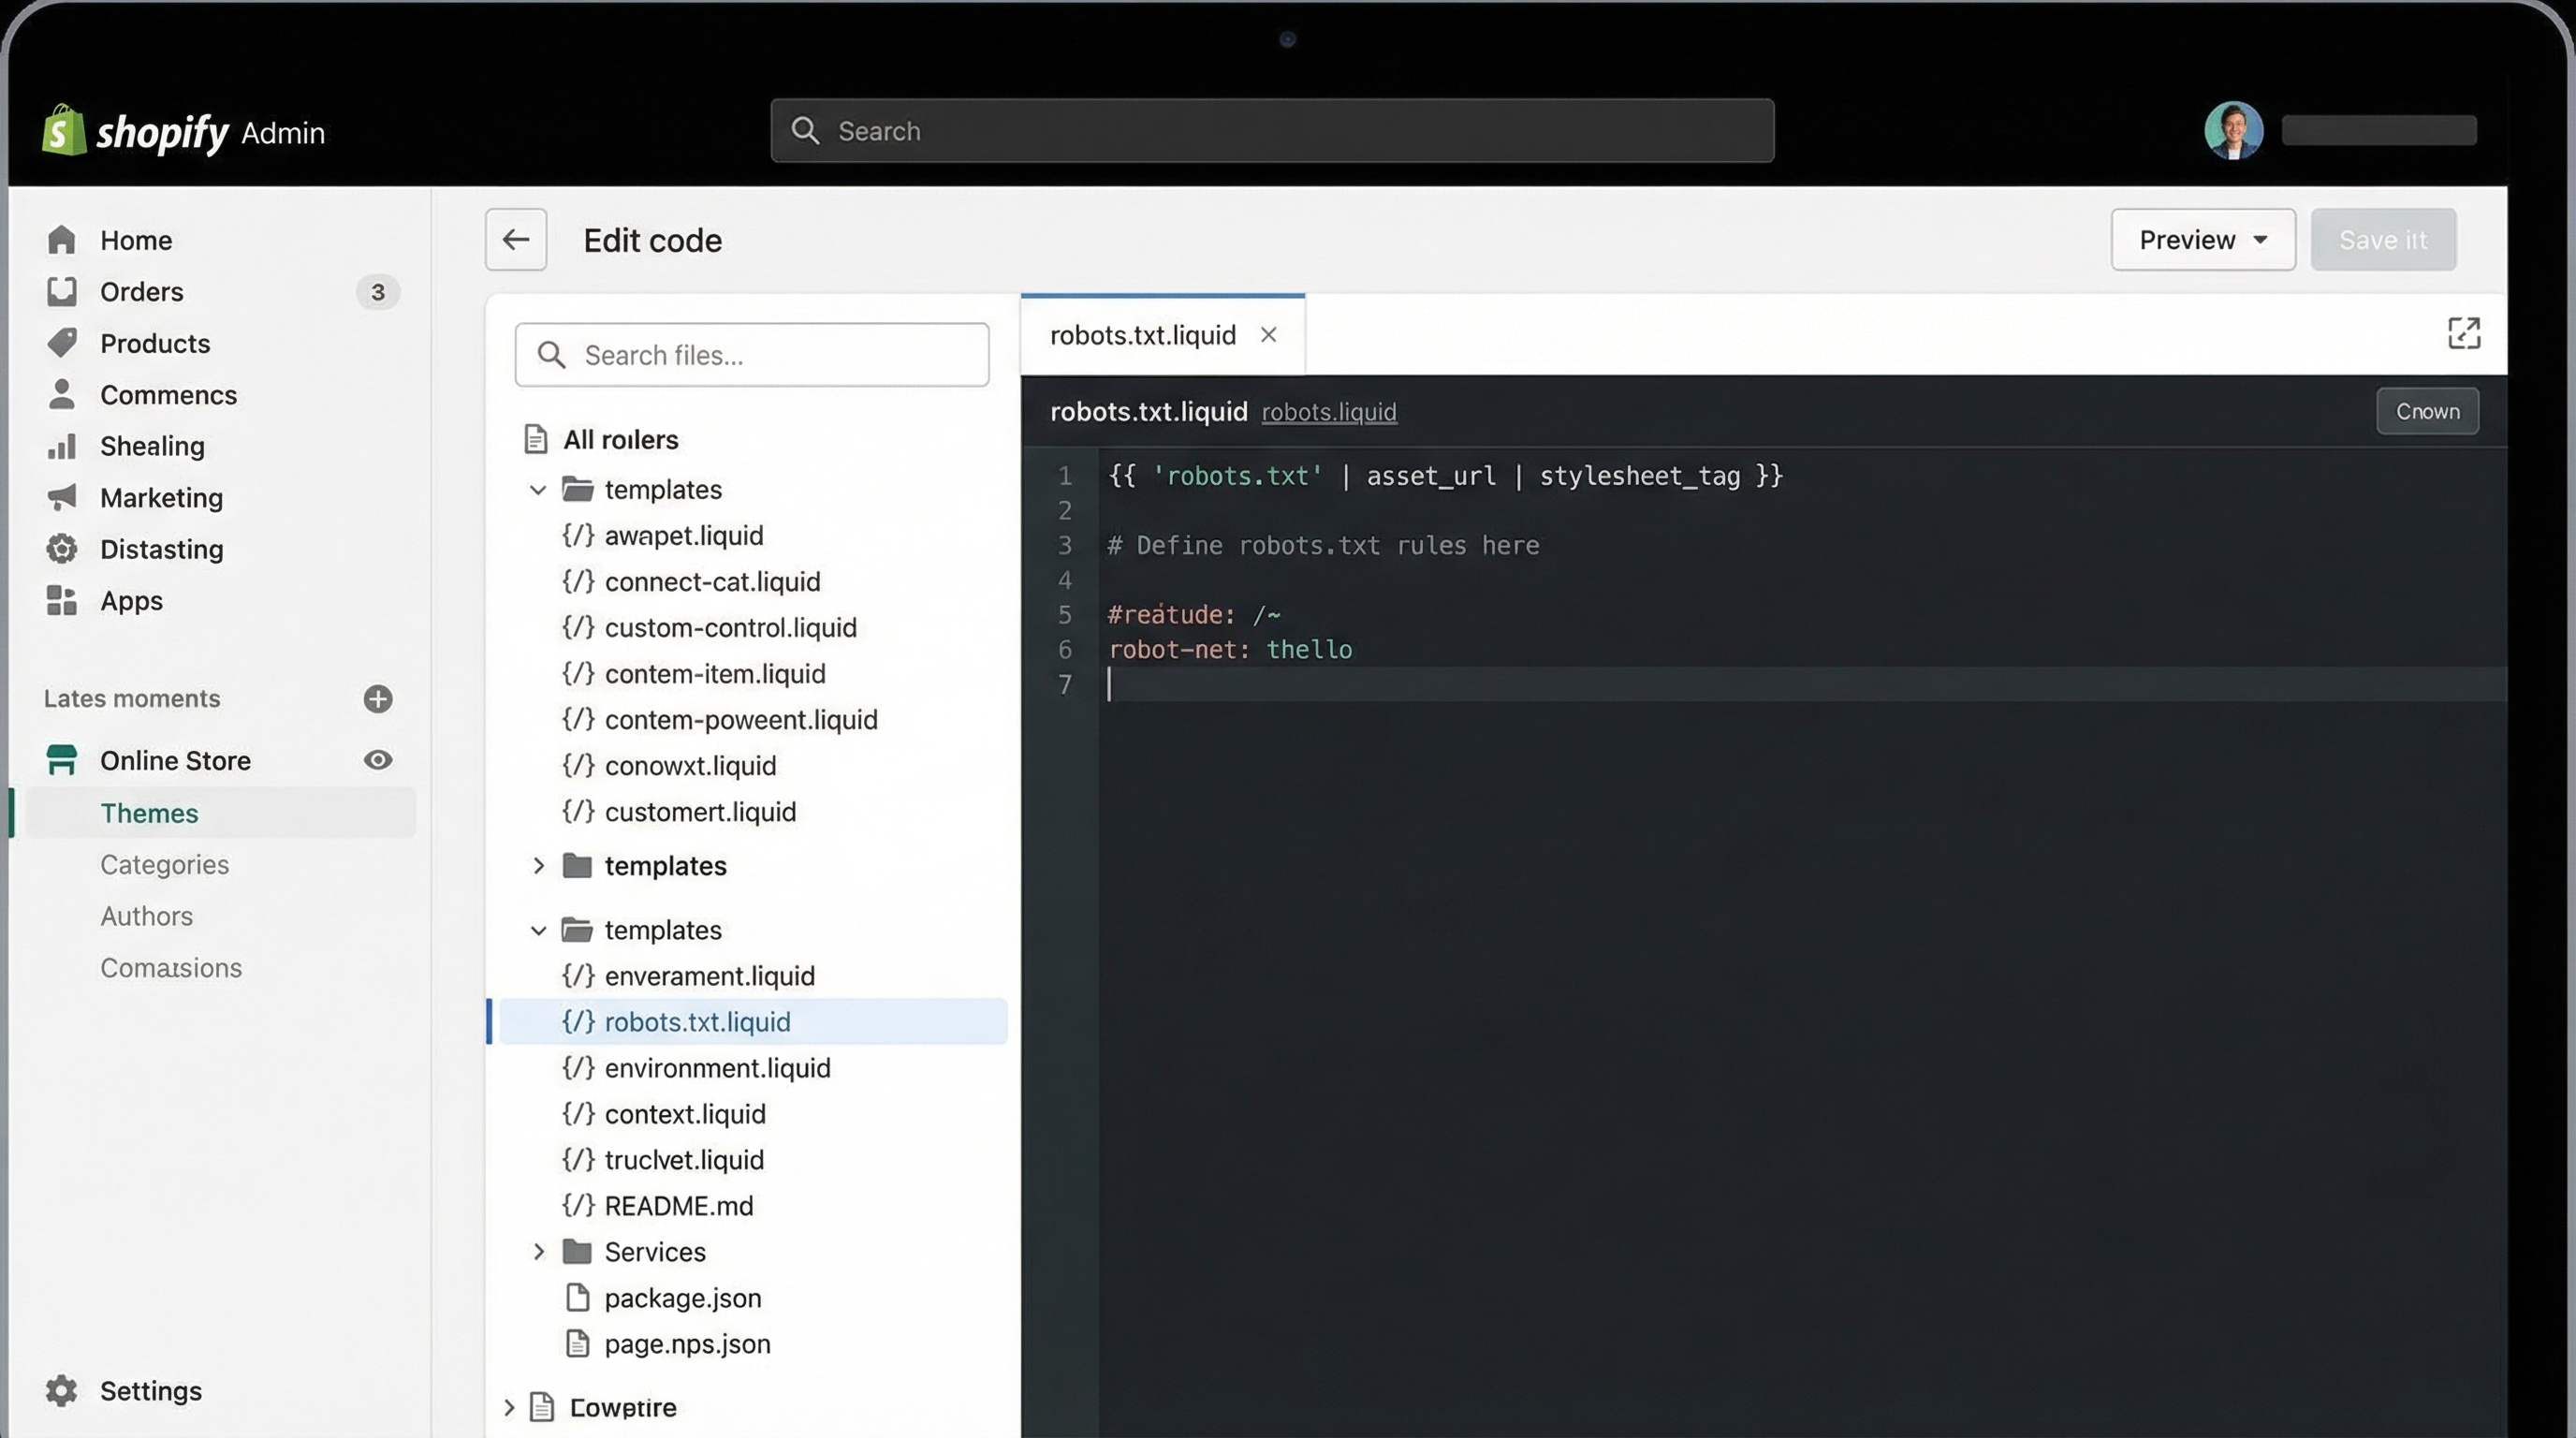Open Settings via the gear icon
Image resolution: width=2576 pixels, height=1438 pixels.
pyautogui.click(x=61, y=1390)
